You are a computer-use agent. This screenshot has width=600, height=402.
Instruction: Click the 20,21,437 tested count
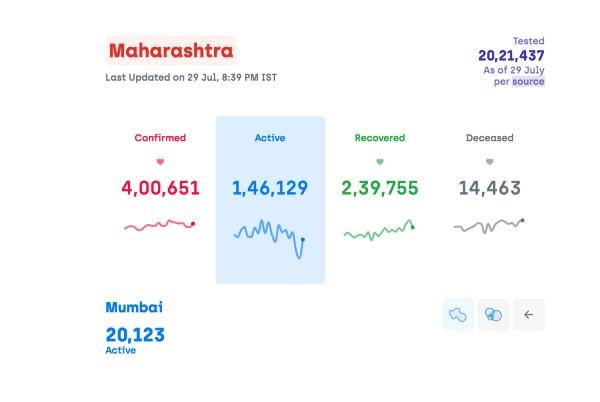pos(511,55)
